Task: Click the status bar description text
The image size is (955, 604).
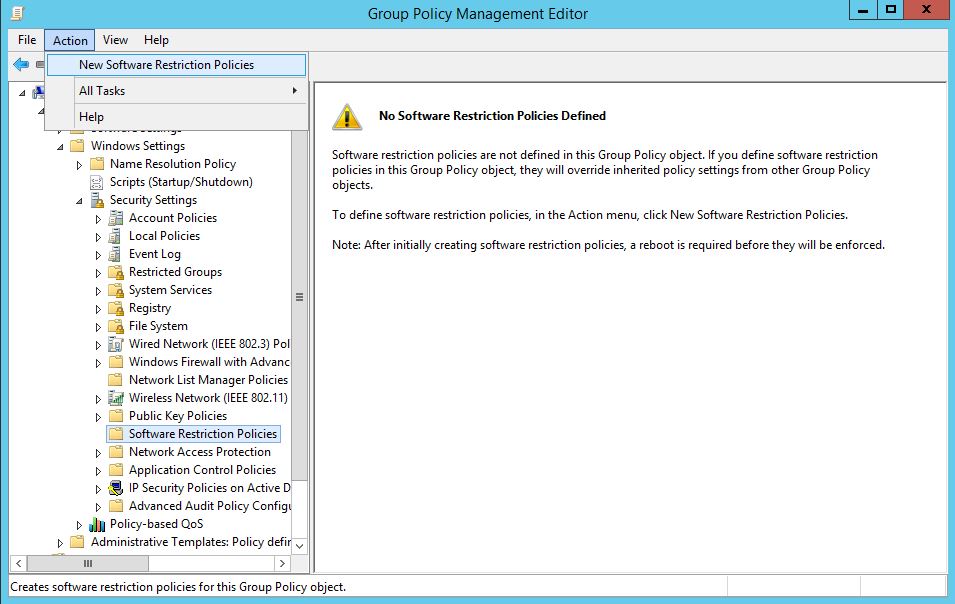Action: pyautogui.click(x=178, y=587)
